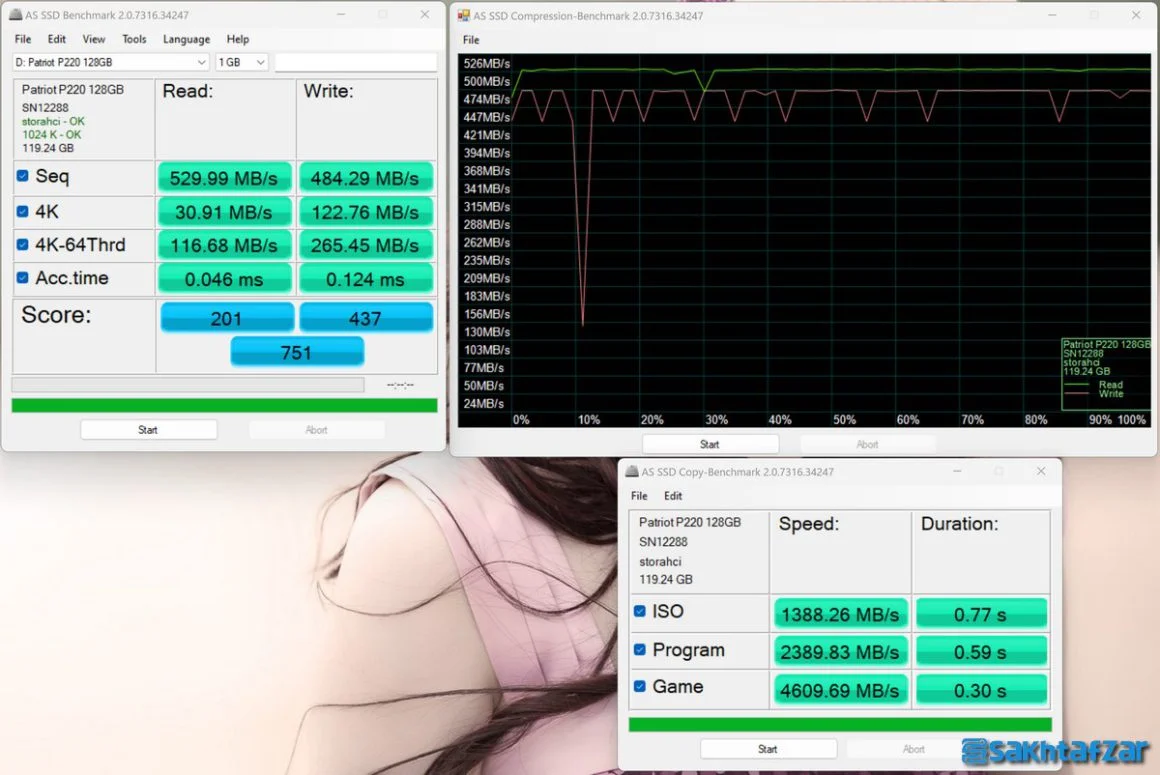This screenshot has width=1160, height=775.
Task: Uncheck the Program copy test checkbox
Action: 640,649
